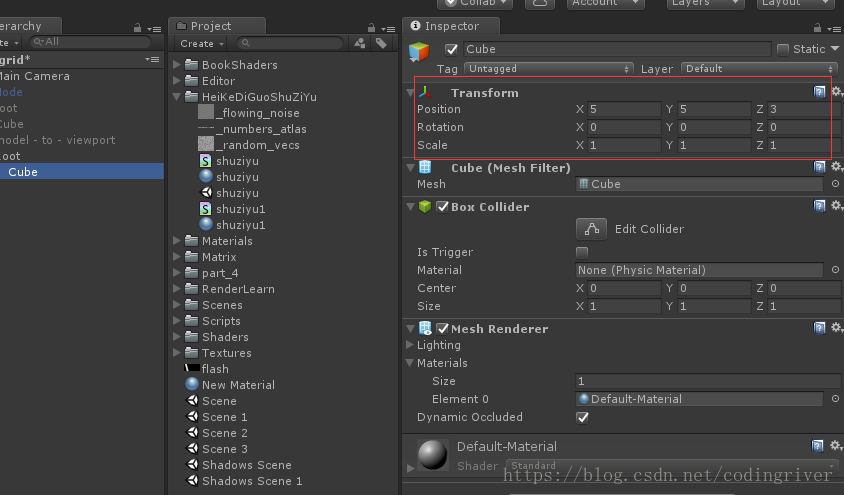This screenshot has height=495, width=844.
Task: Open Element 0 material object picker
Action: click(x=835, y=399)
